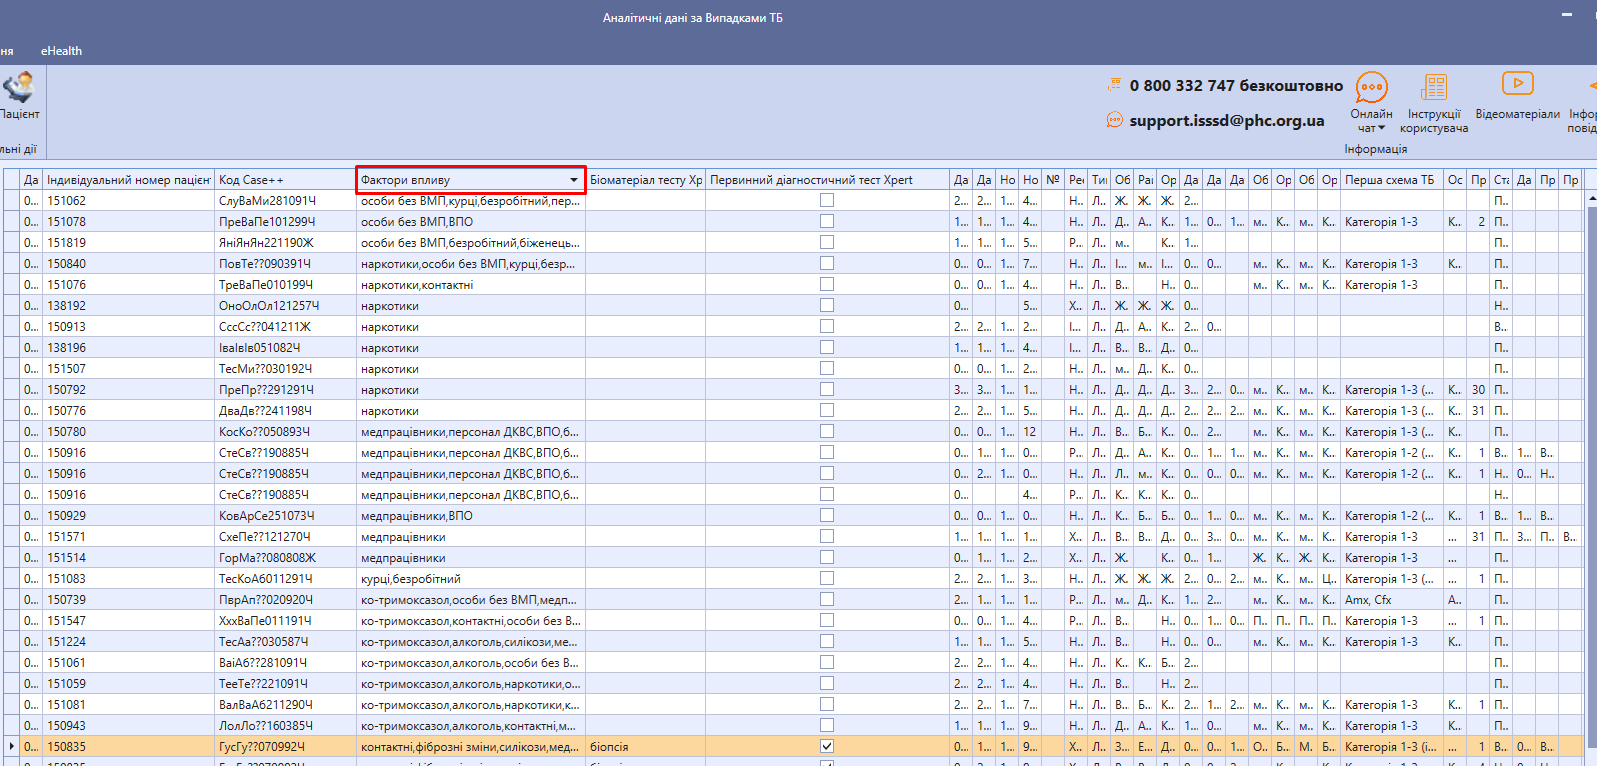Toggle Xpert checkbox in row 151078
This screenshot has width=1597, height=766.
(827, 221)
